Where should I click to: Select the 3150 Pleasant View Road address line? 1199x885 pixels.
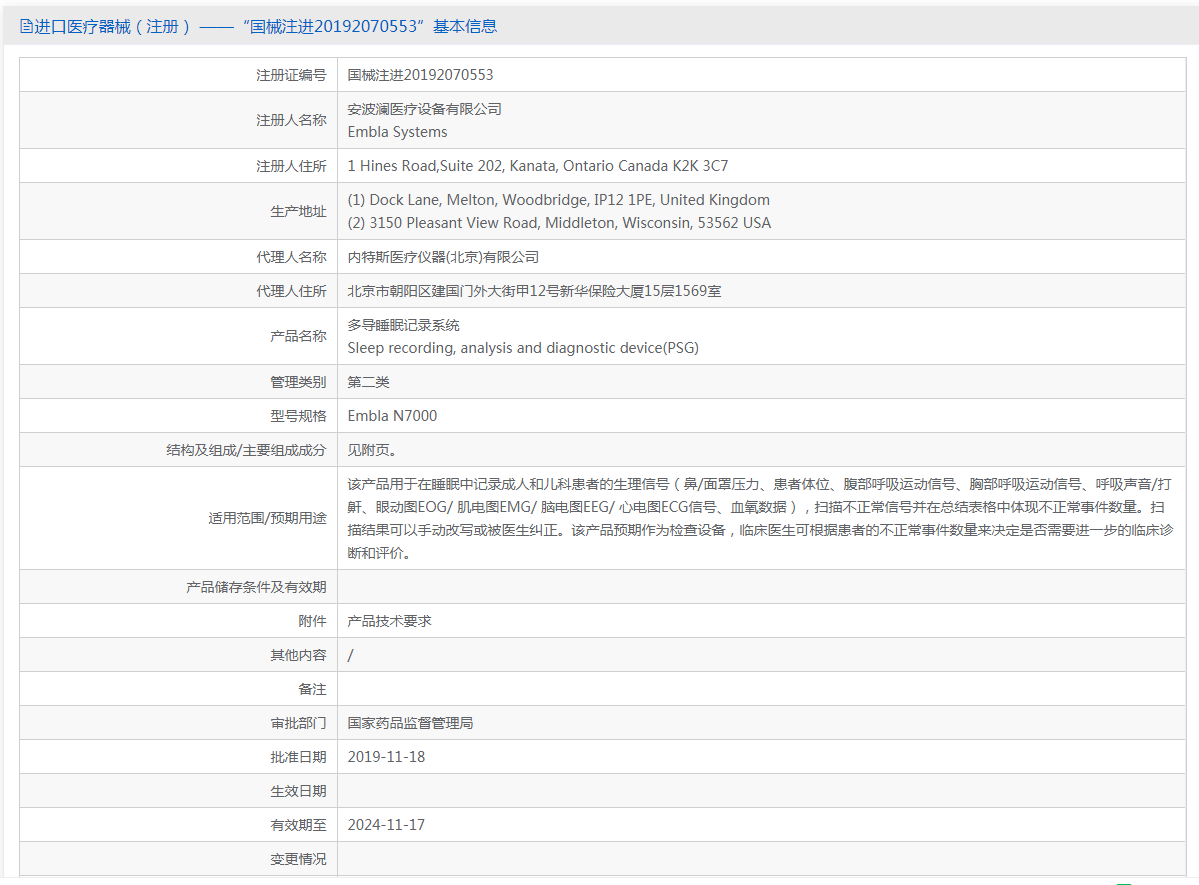point(559,223)
